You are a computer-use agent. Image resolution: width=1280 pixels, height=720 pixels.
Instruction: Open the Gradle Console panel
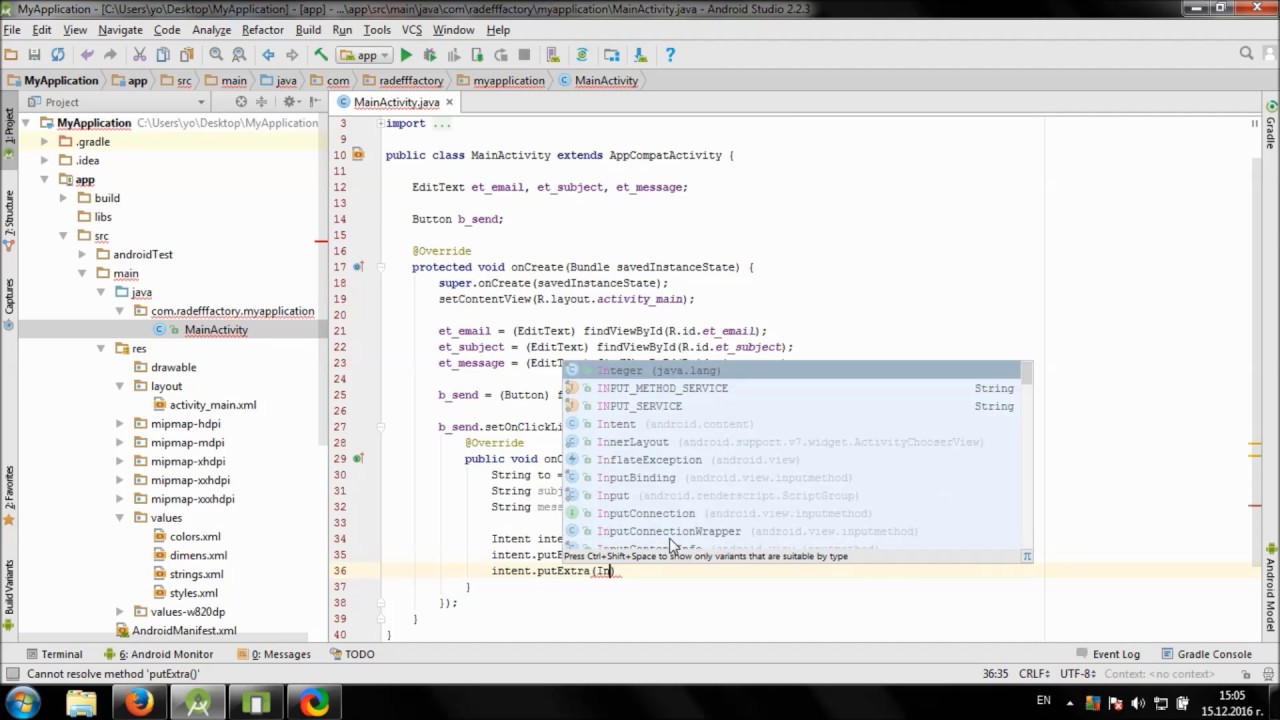(x=1206, y=654)
